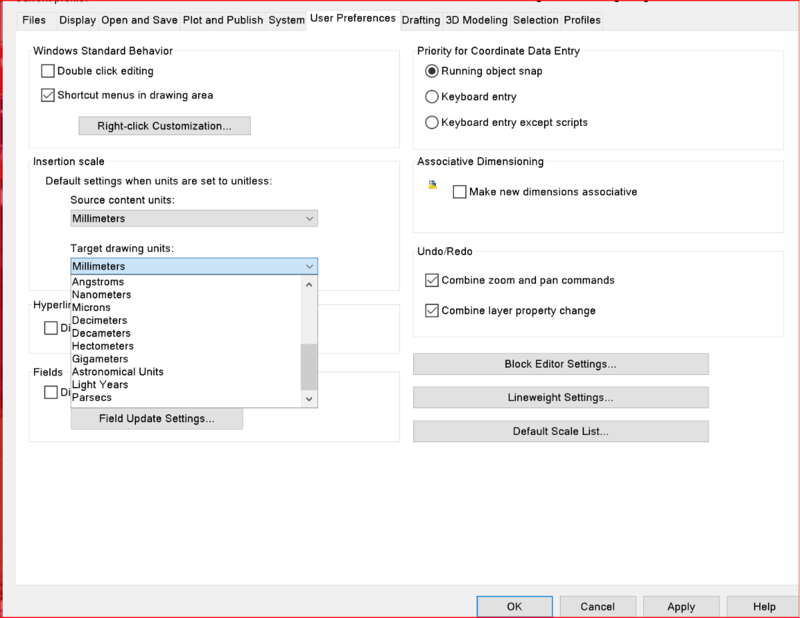Uncheck Combine layer property change
Screen dimensions: 800x618
coord(432,311)
